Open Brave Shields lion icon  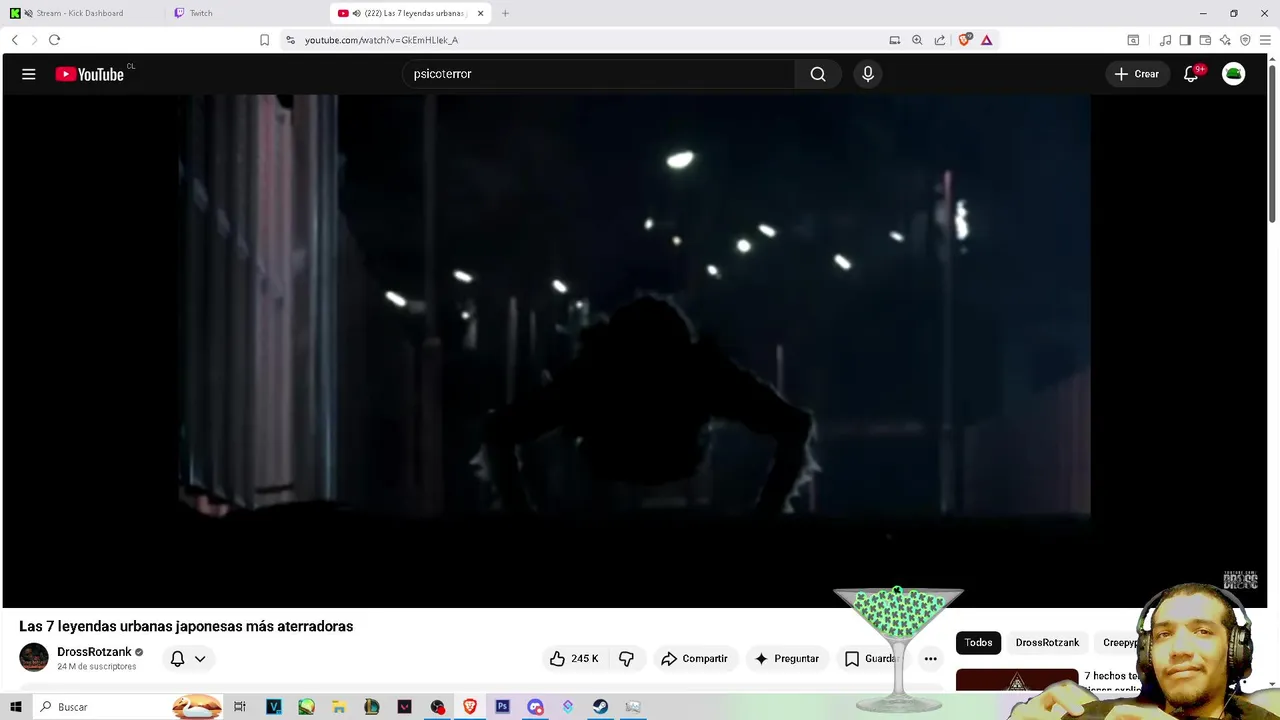click(965, 40)
